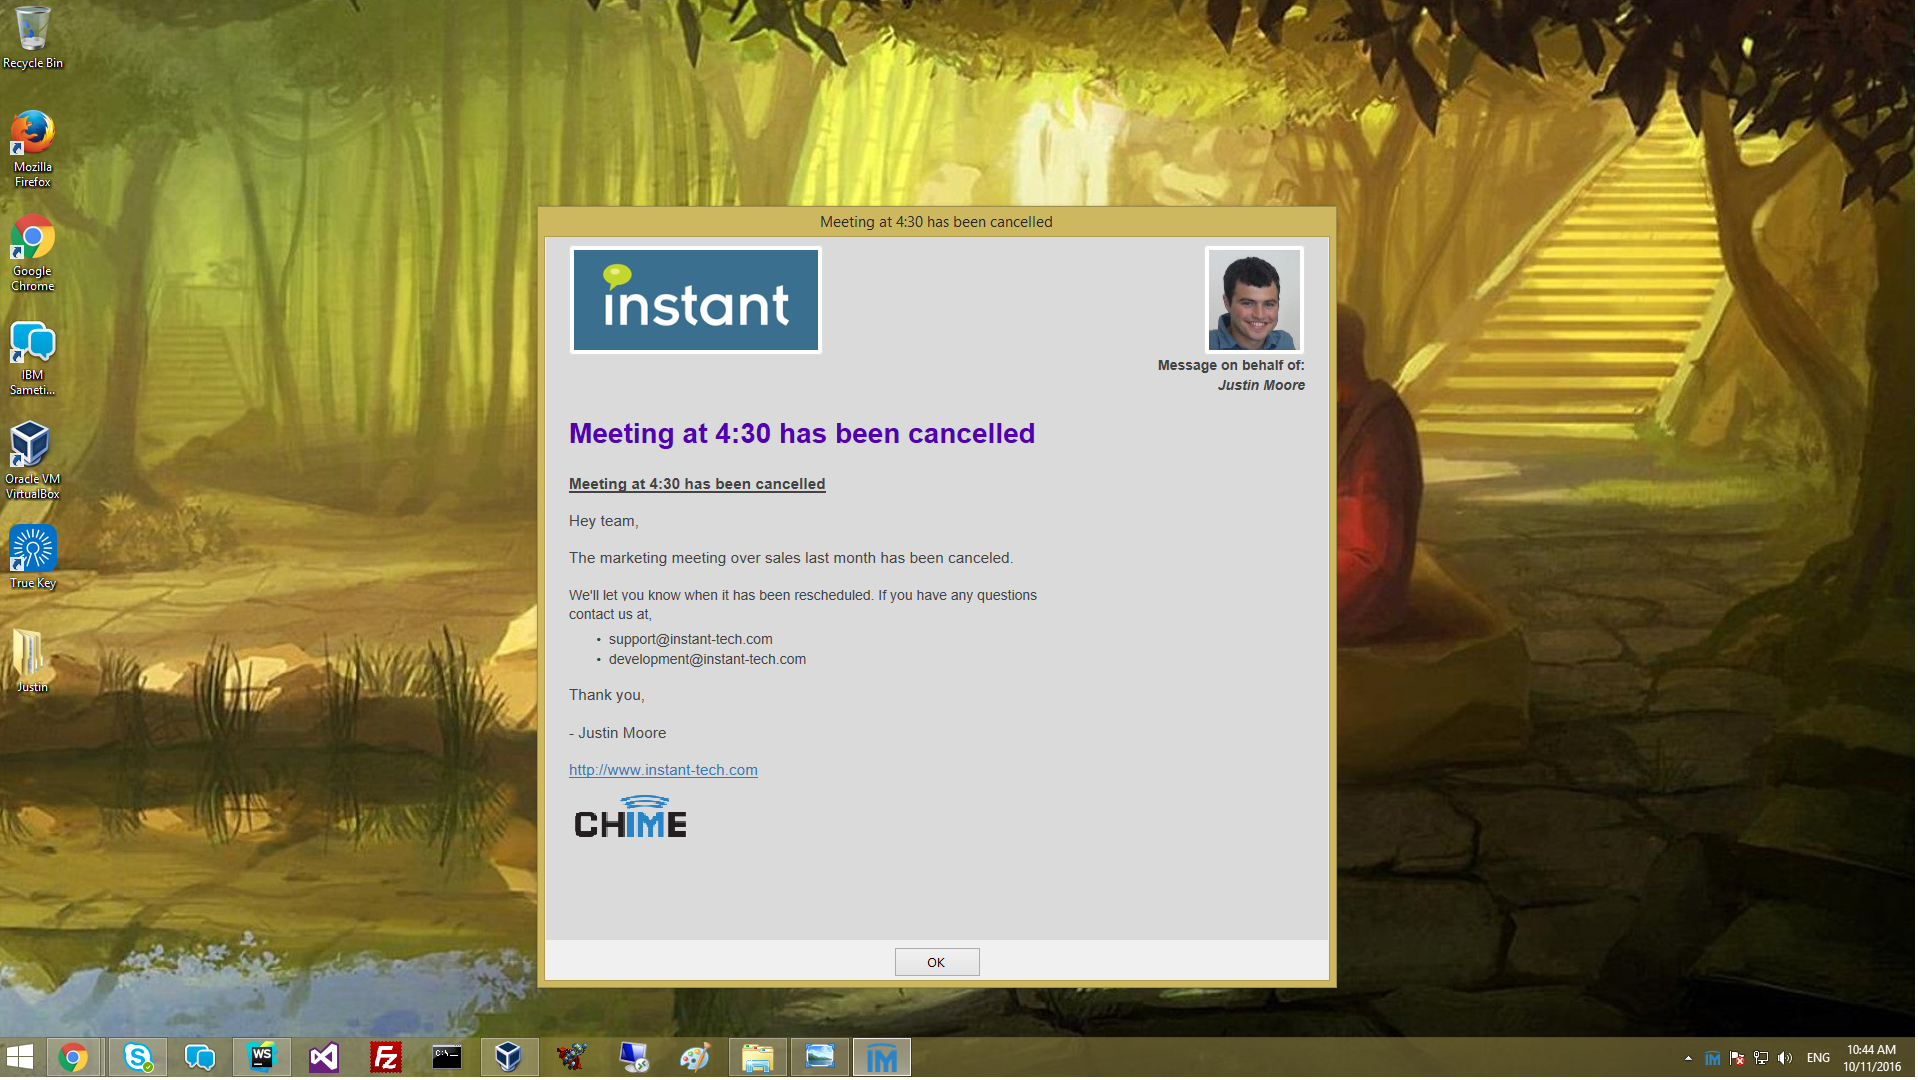Click the '- Justin Moore' signature line
Image resolution: width=1918 pixels, height=1080 pixels.
617,734
